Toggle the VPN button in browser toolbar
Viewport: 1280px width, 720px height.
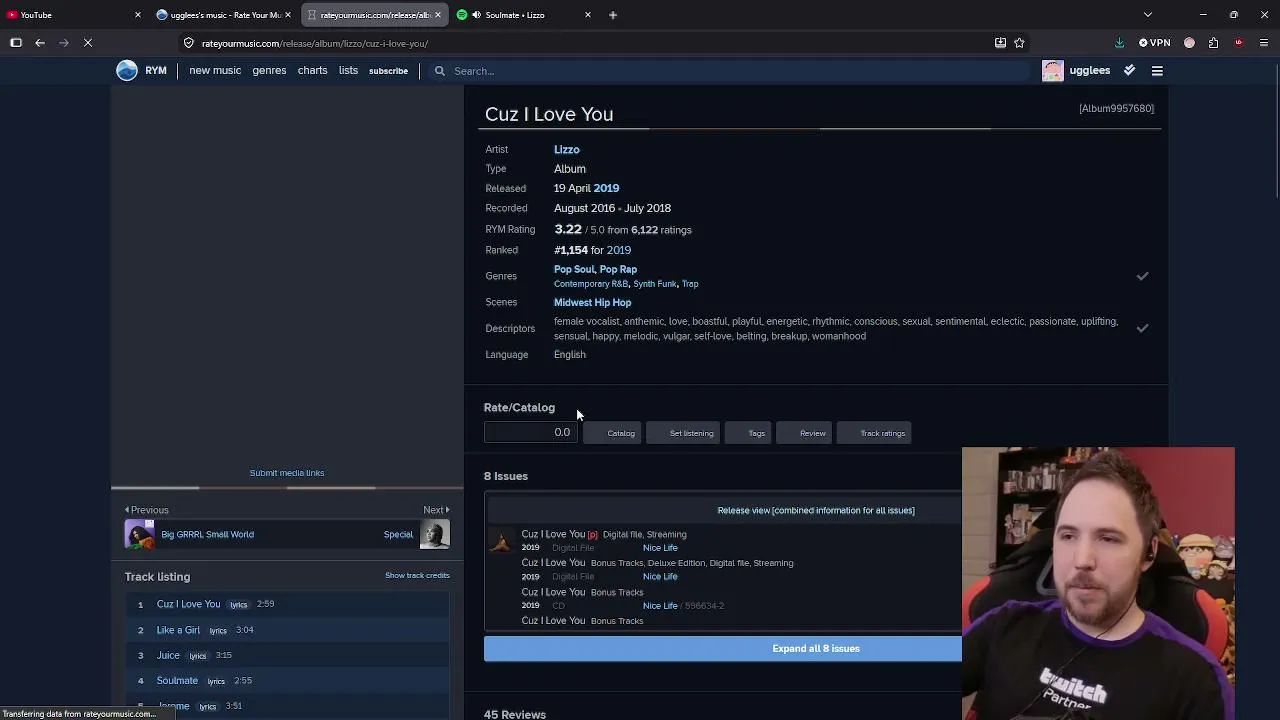[x=1155, y=43]
